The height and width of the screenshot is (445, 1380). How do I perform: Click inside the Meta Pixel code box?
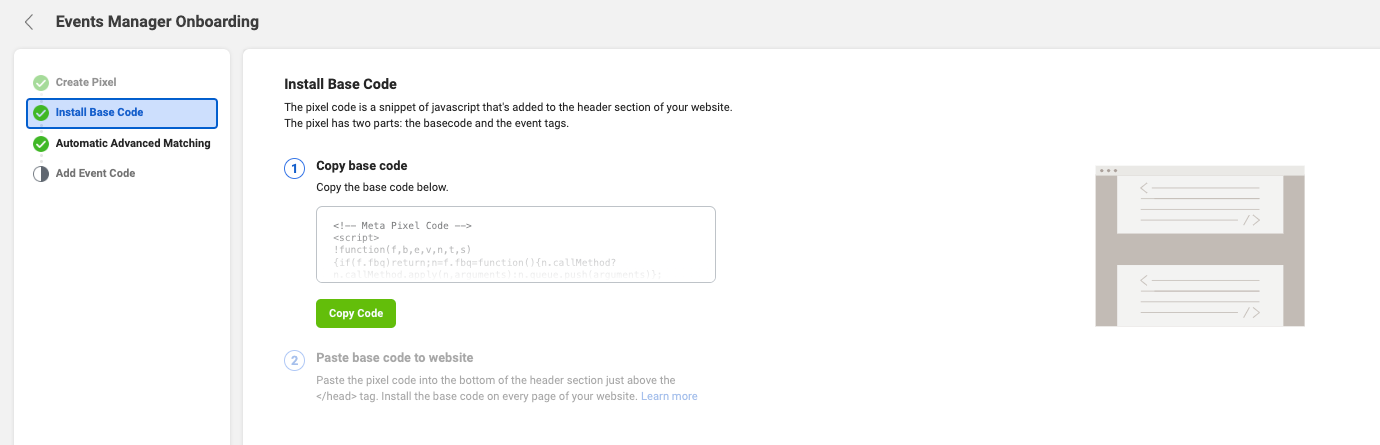515,245
